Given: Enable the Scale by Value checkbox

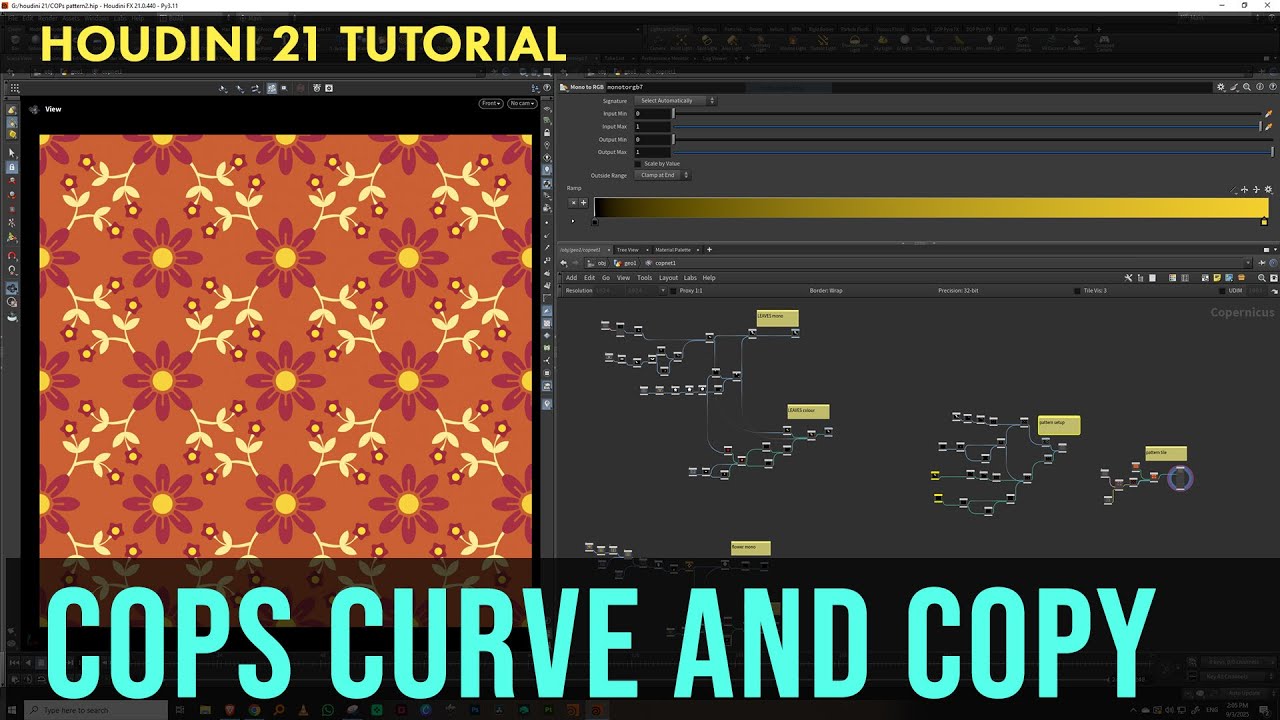Looking at the screenshot, I should pos(638,164).
